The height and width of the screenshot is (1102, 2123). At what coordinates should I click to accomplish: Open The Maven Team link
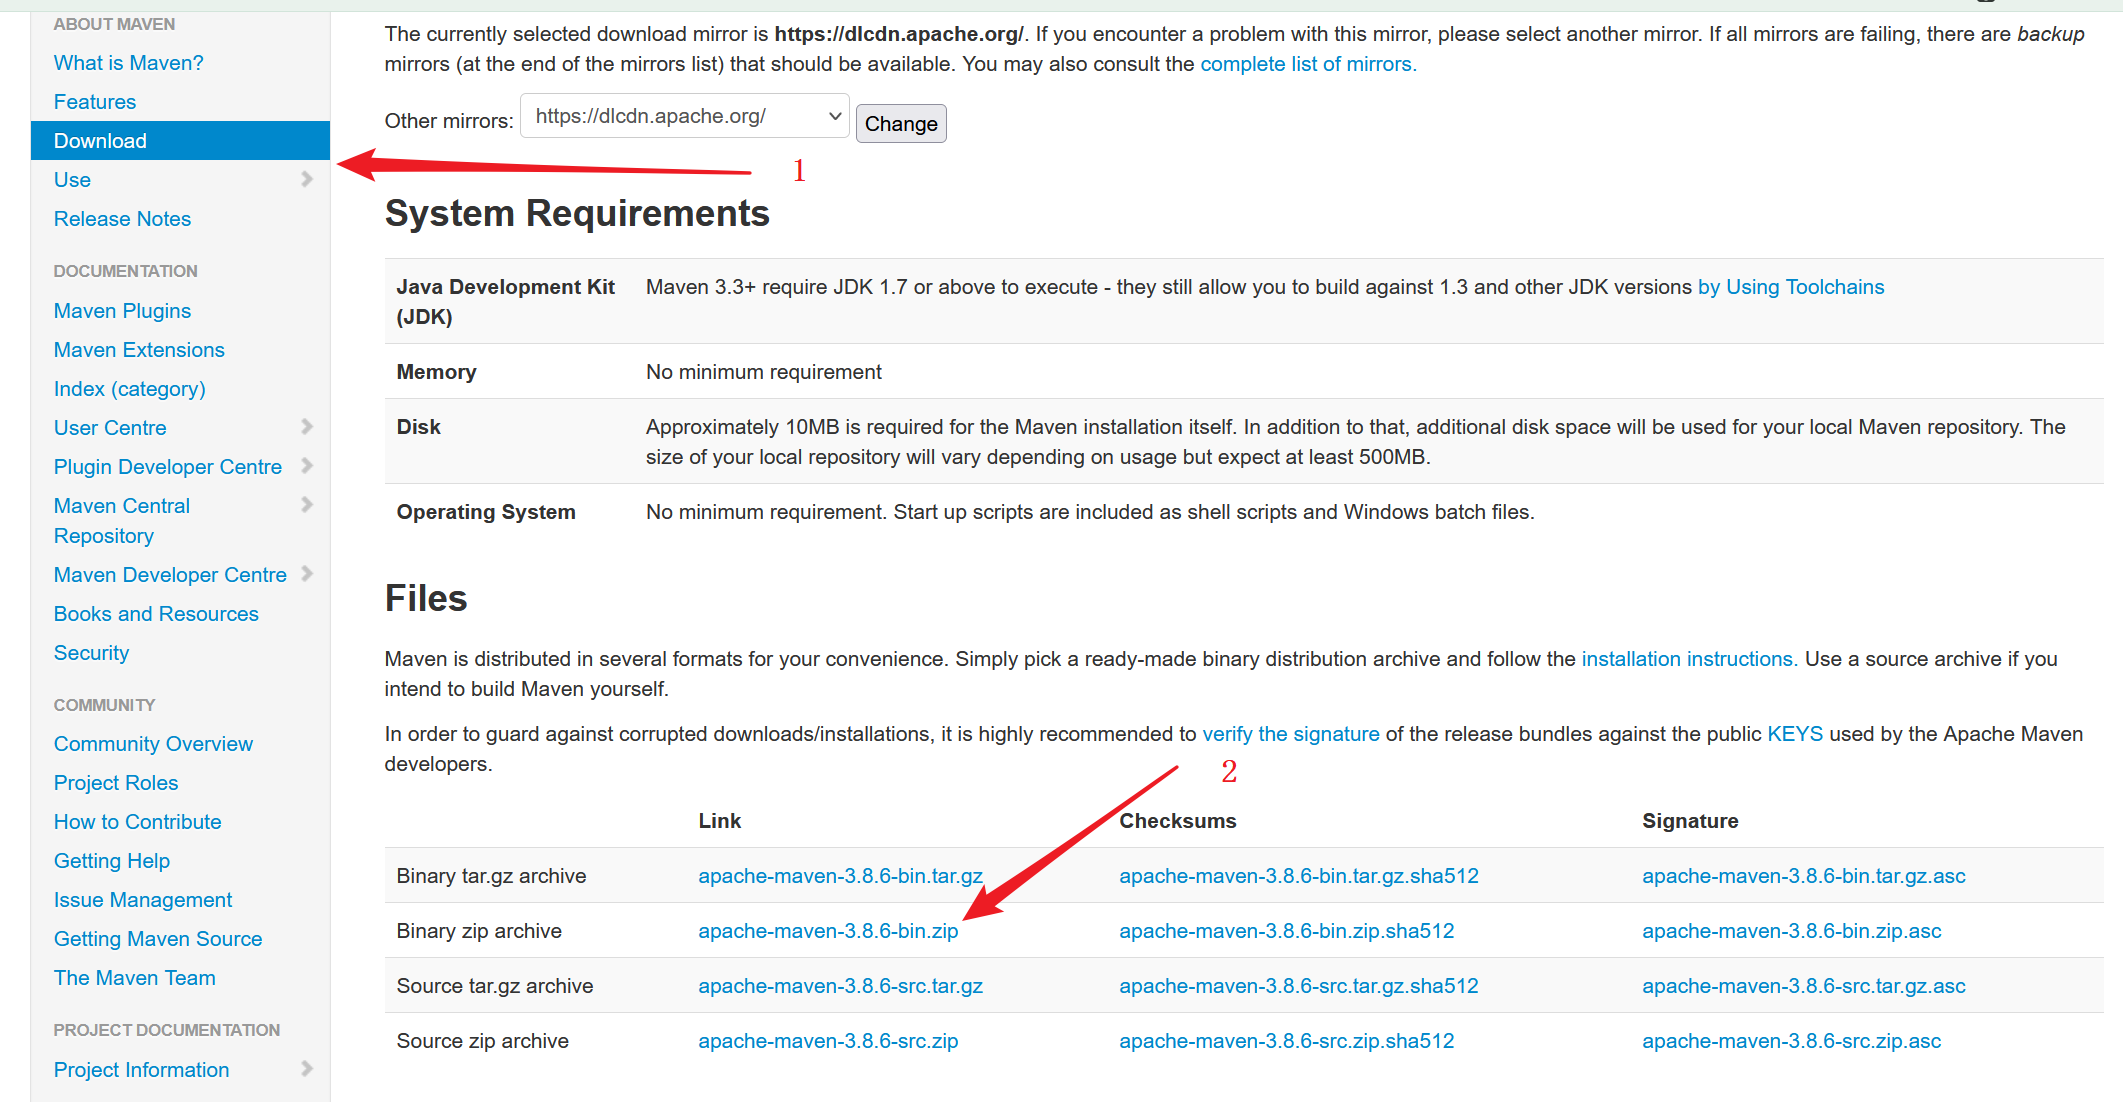click(x=135, y=978)
